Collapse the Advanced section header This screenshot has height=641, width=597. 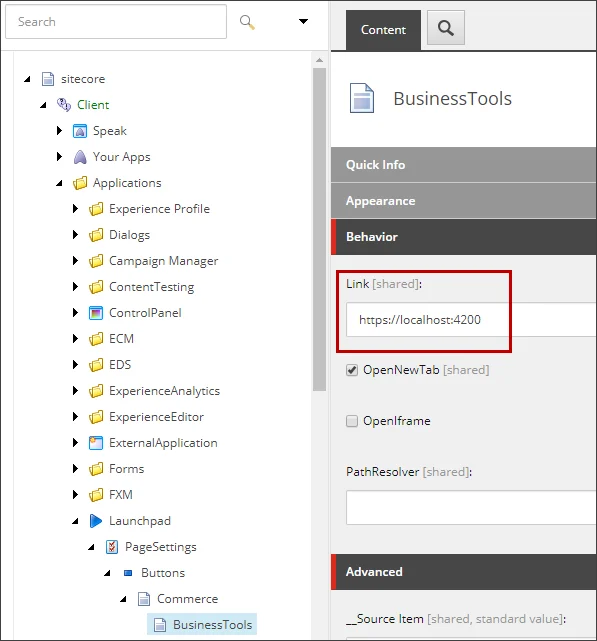coord(464,572)
